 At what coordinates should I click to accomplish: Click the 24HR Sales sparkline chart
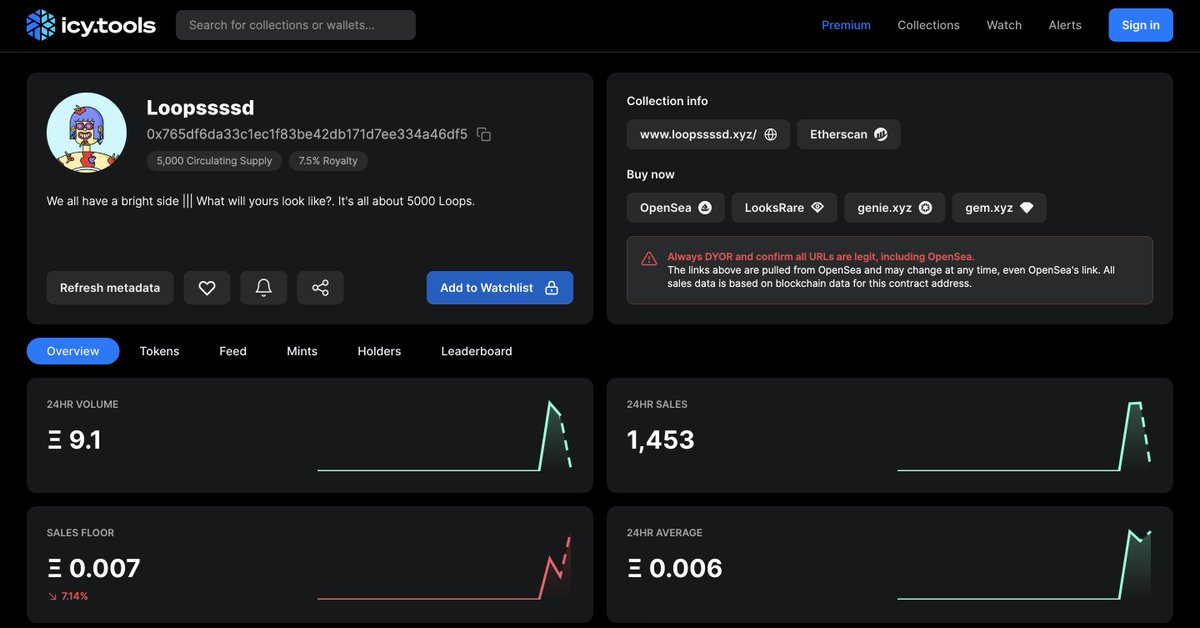(x=1025, y=436)
